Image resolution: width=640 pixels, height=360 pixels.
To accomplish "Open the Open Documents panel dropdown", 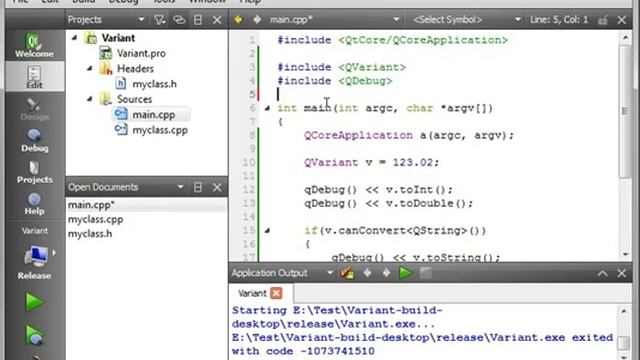I will (180, 187).
